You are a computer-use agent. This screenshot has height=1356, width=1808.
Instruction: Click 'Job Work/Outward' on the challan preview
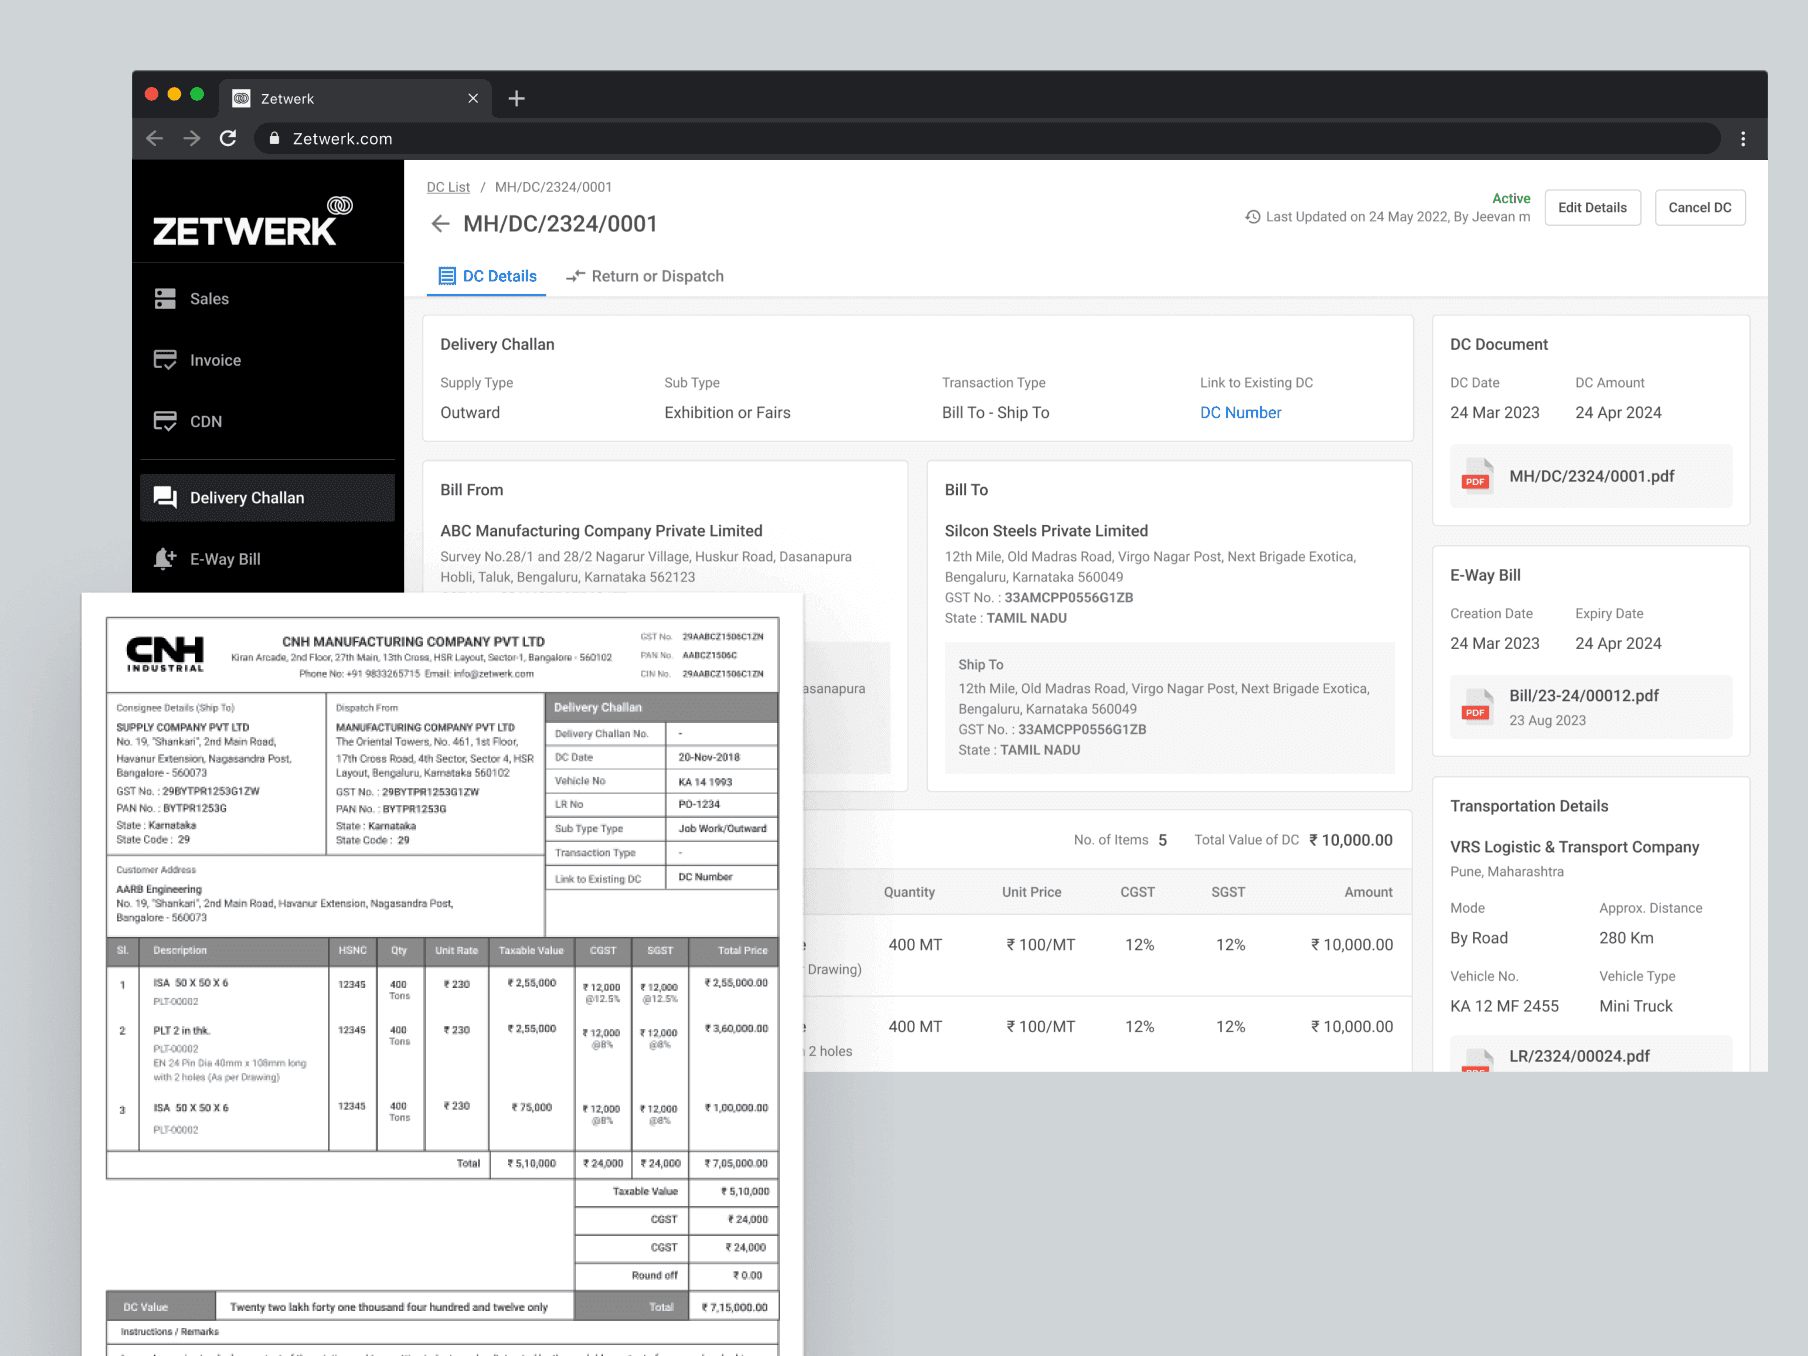click(x=722, y=829)
